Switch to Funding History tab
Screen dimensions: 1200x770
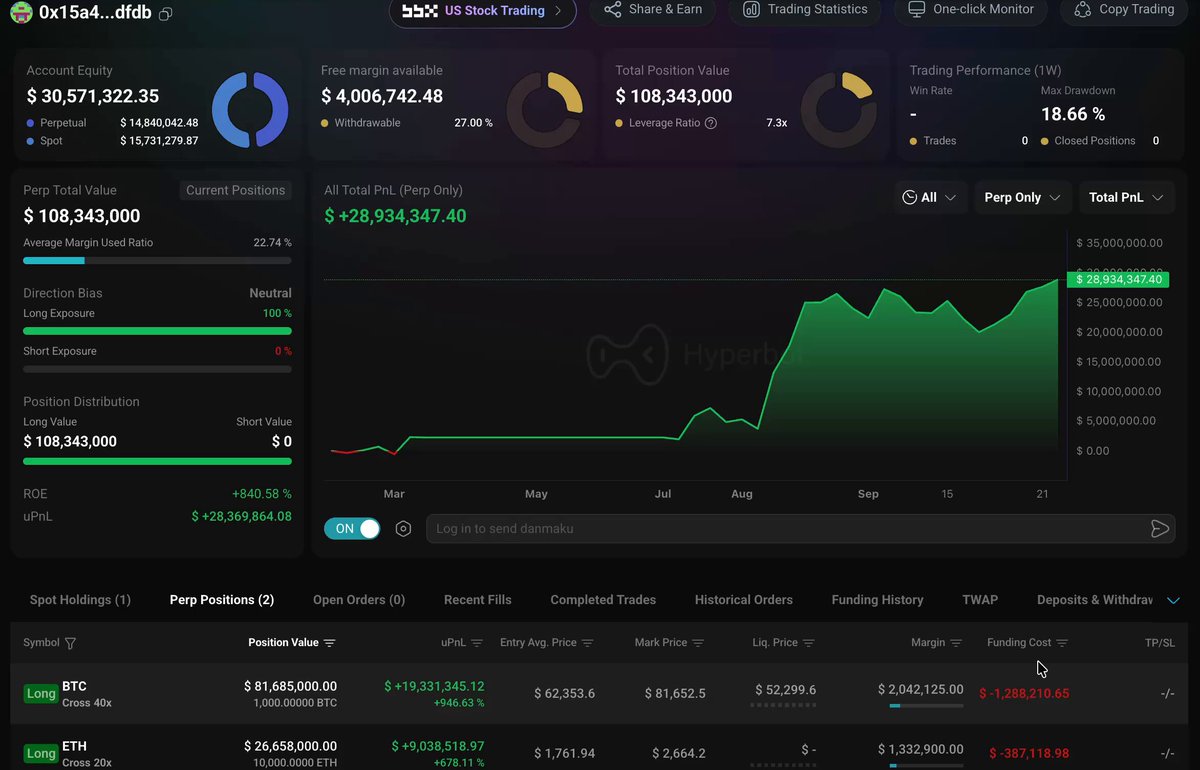click(877, 600)
